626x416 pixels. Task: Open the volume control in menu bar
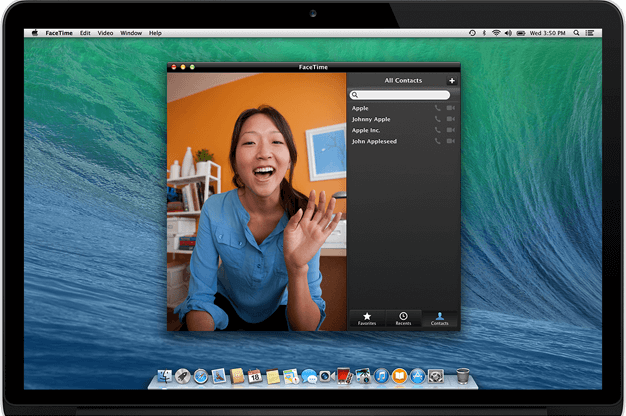tap(508, 33)
